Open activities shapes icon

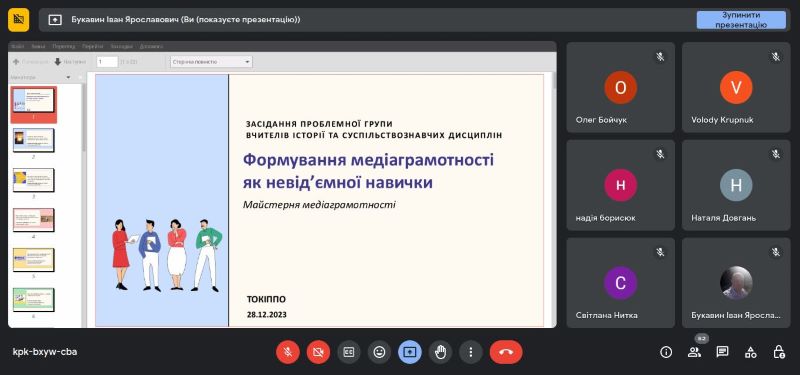click(x=751, y=352)
